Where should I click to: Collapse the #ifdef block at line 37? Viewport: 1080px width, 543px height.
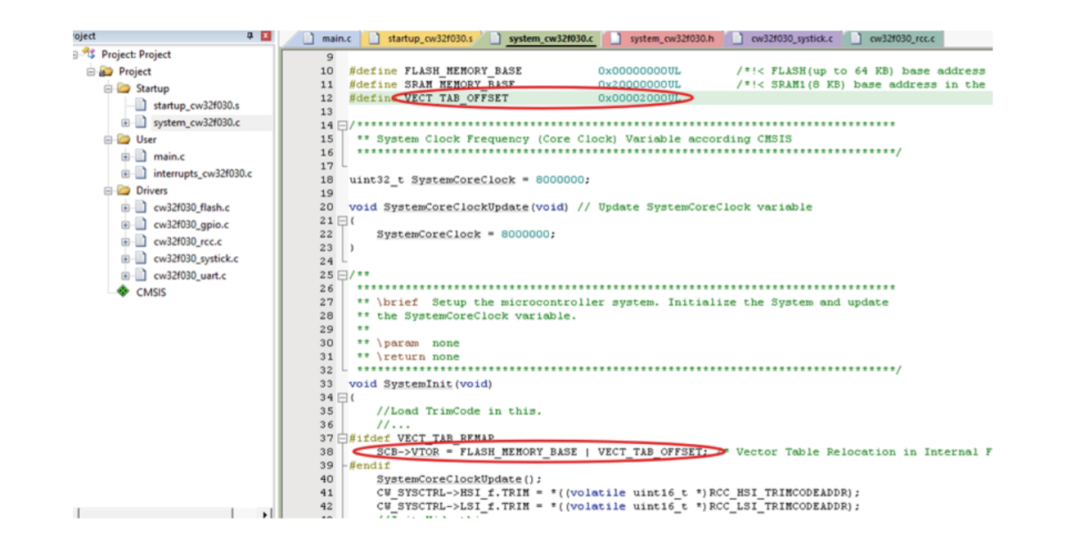[342, 438]
